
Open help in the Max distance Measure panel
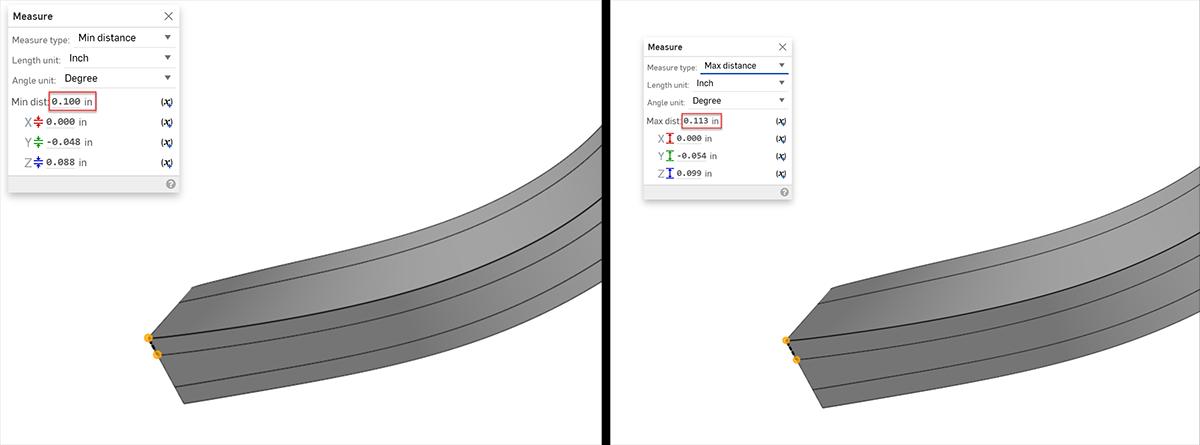(x=784, y=192)
